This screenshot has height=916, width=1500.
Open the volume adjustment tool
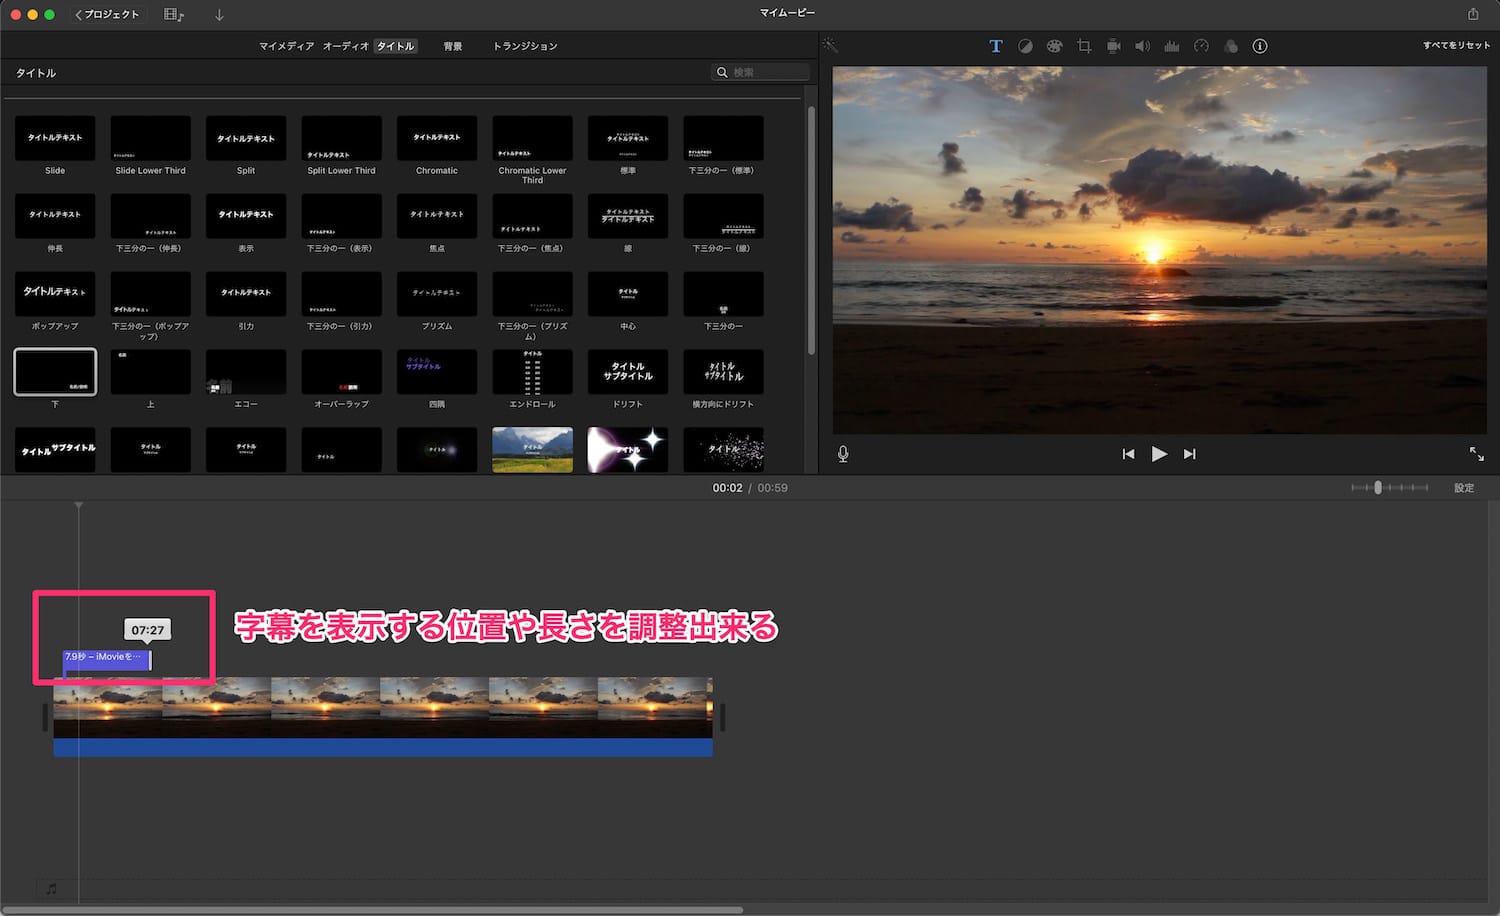pyautogui.click(x=1142, y=46)
